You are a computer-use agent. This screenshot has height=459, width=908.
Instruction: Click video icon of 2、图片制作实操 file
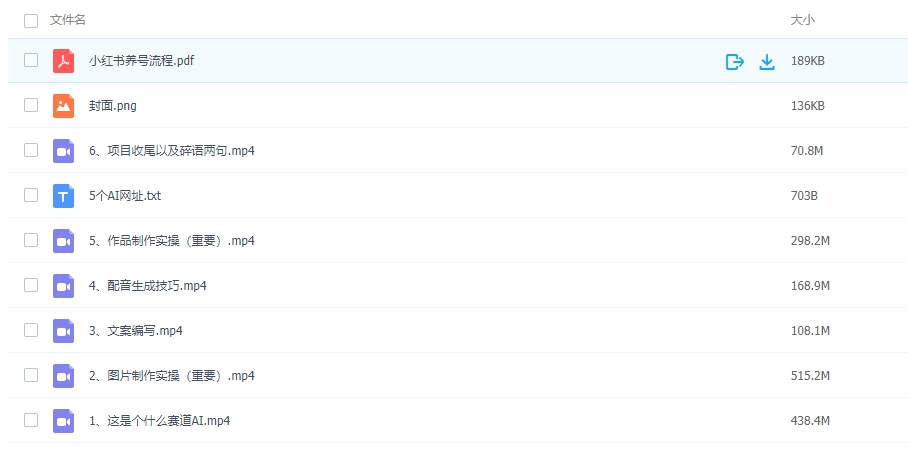click(64, 376)
